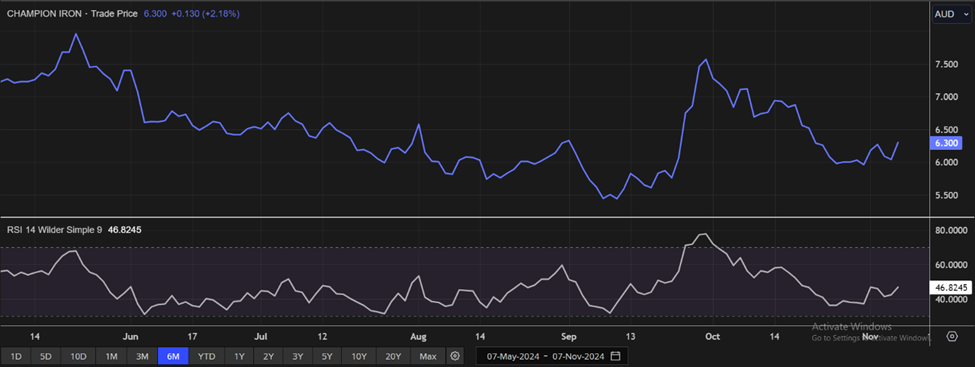Show the Max price history
Image resolution: width=975 pixels, height=367 pixels.
point(428,356)
